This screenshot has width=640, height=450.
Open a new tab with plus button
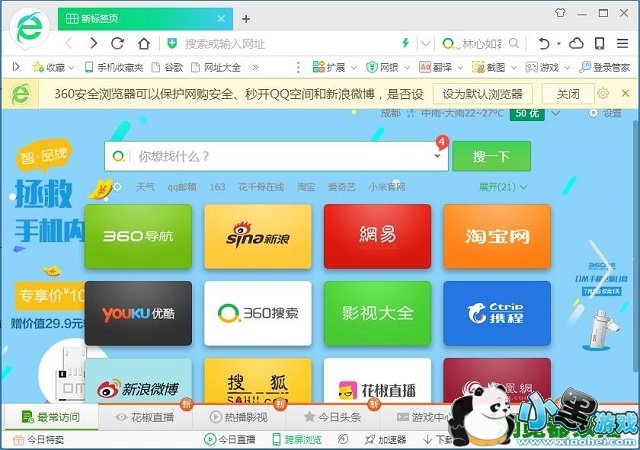coord(246,19)
